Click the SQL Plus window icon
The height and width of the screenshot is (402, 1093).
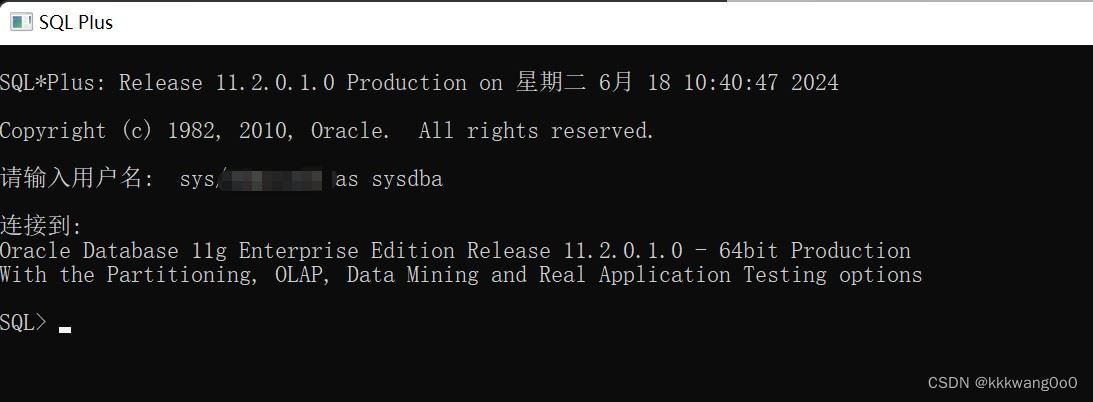coord(21,22)
